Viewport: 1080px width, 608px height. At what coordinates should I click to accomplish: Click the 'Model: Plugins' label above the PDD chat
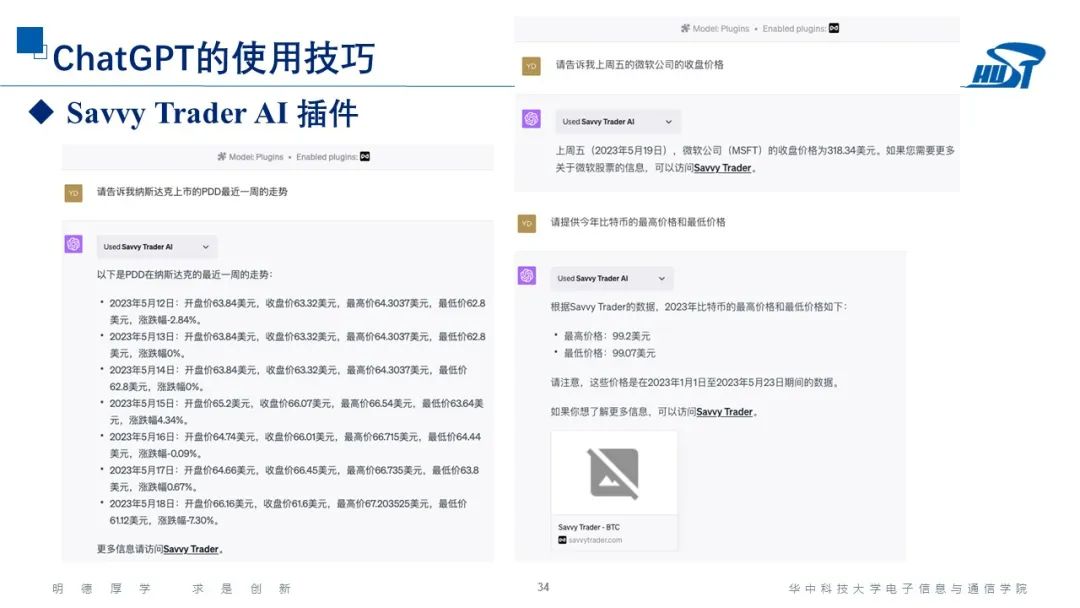[x=256, y=157]
